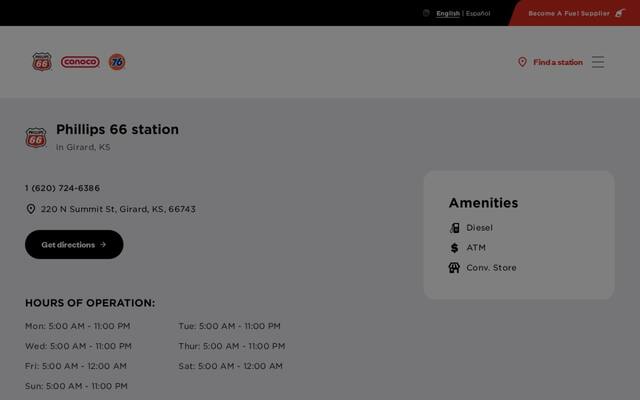This screenshot has width=640, height=400.
Task: Click the ATM dollar sign icon
Action: coord(454,248)
